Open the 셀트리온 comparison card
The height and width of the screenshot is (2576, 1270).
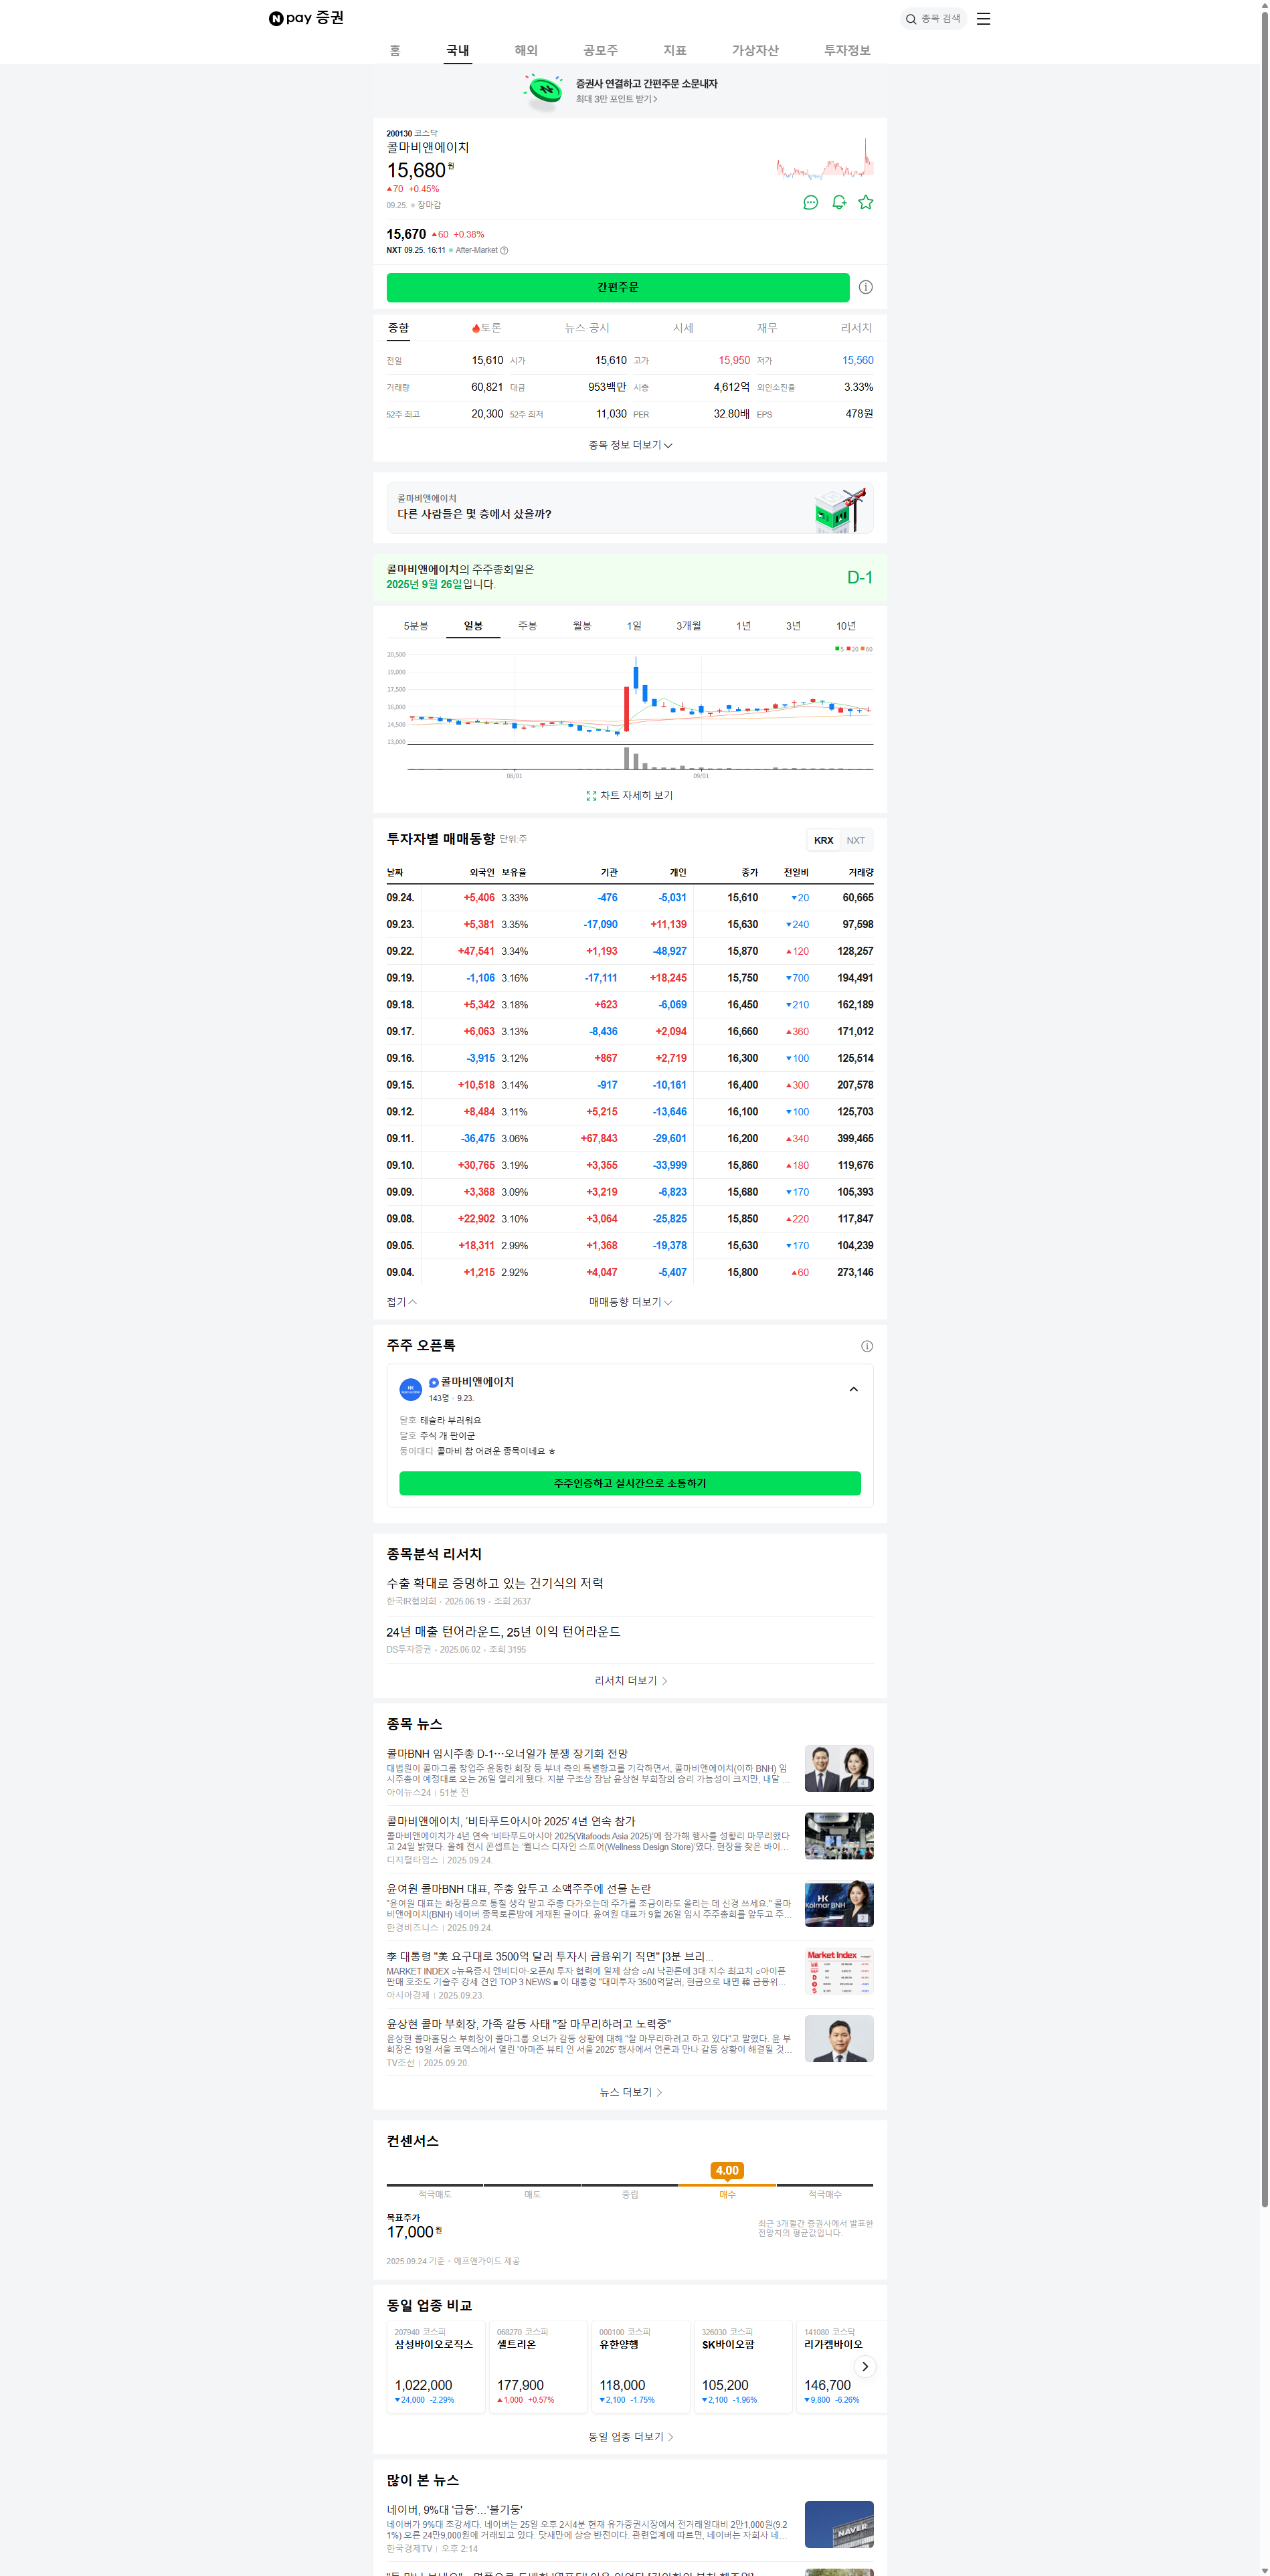(x=539, y=2366)
